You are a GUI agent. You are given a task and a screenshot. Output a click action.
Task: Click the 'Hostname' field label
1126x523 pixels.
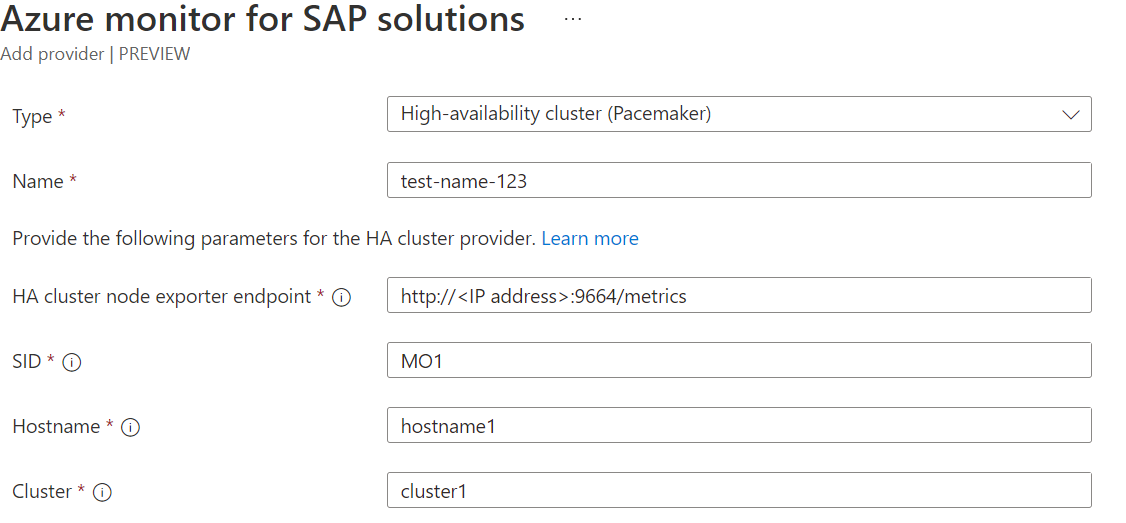[x=56, y=427]
